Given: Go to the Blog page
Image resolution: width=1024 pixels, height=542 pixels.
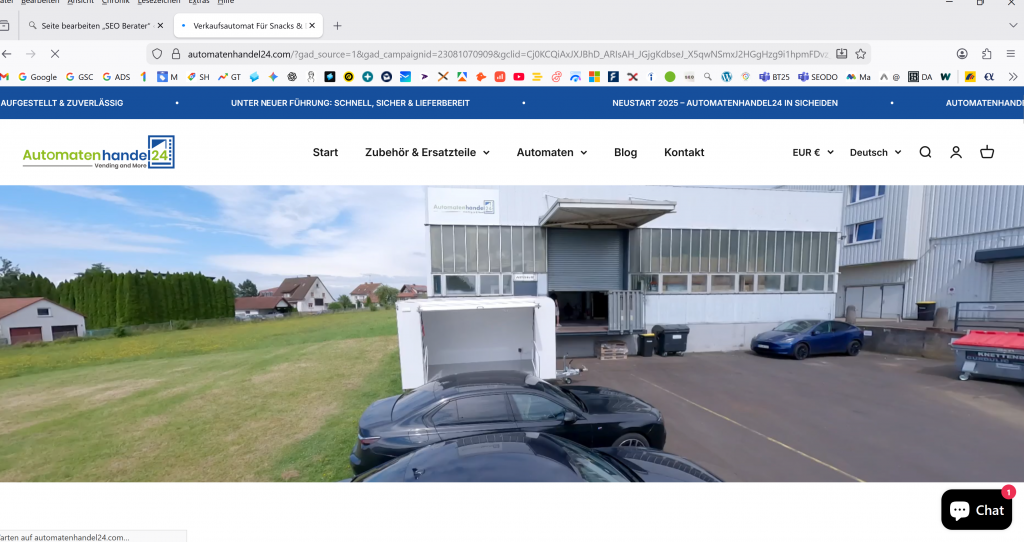Looking at the screenshot, I should pyautogui.click(x=625, y=152).
